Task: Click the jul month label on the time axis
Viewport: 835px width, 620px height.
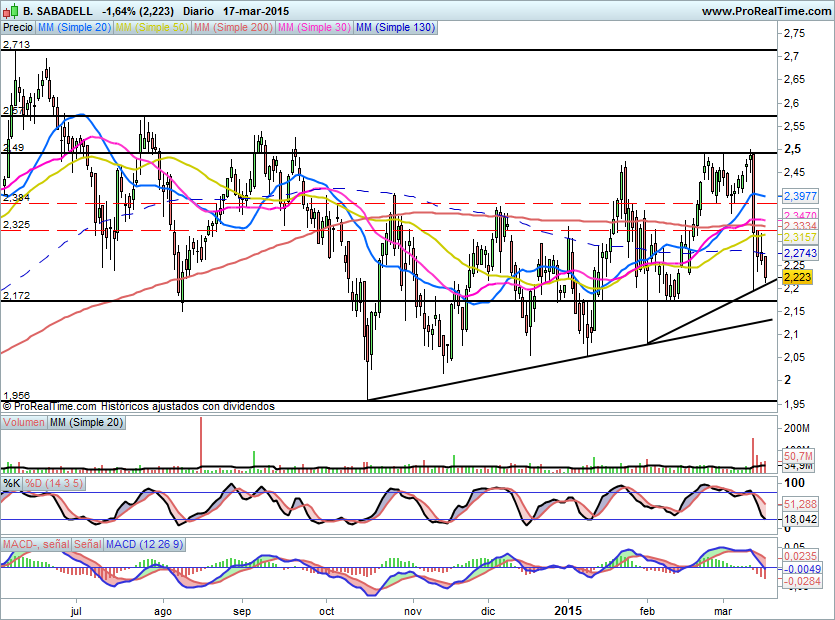Action: point(76,610)
